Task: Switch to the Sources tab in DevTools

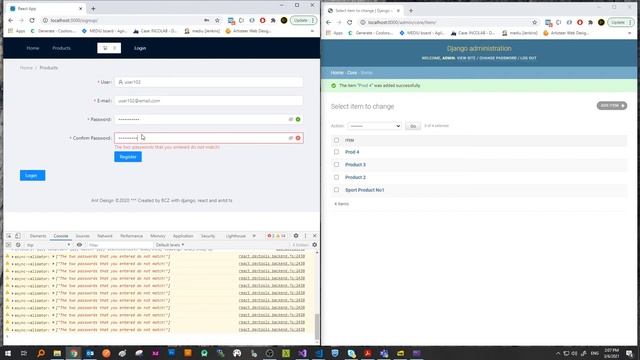Action: [x=82, y=236]
